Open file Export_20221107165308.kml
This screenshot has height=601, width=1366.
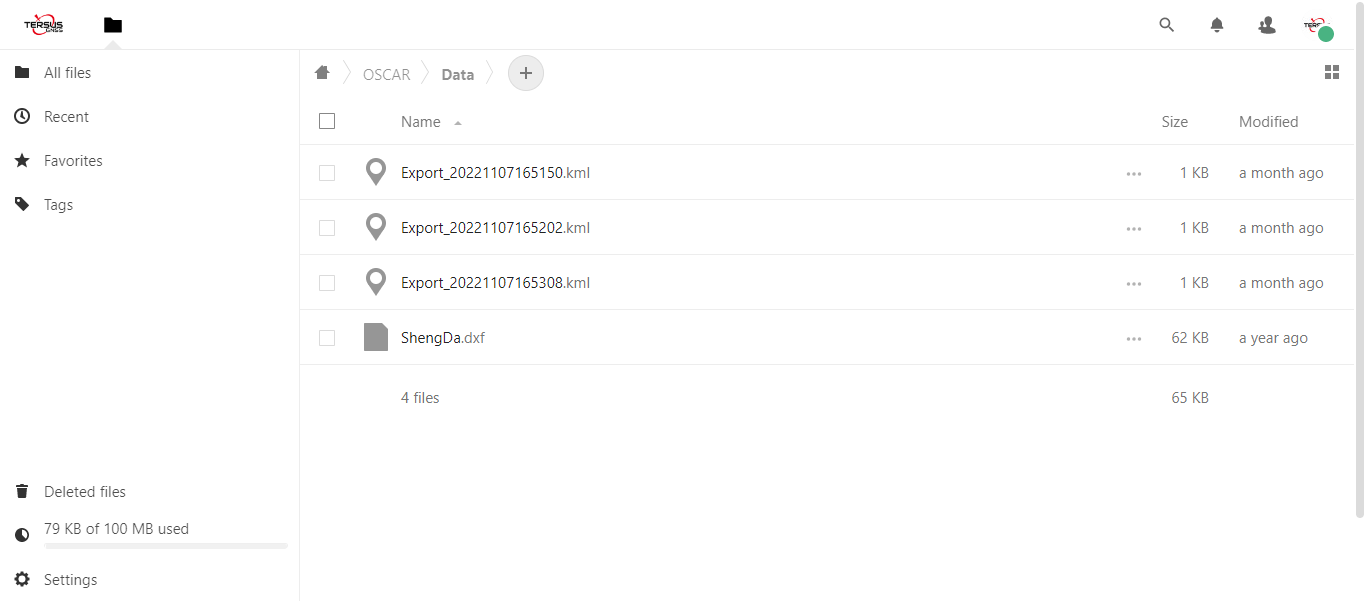coord(495,283)
